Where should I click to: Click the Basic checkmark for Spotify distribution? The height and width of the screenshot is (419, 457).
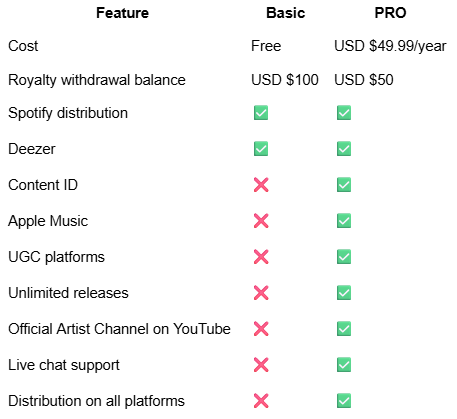click(x=261, y=113)
